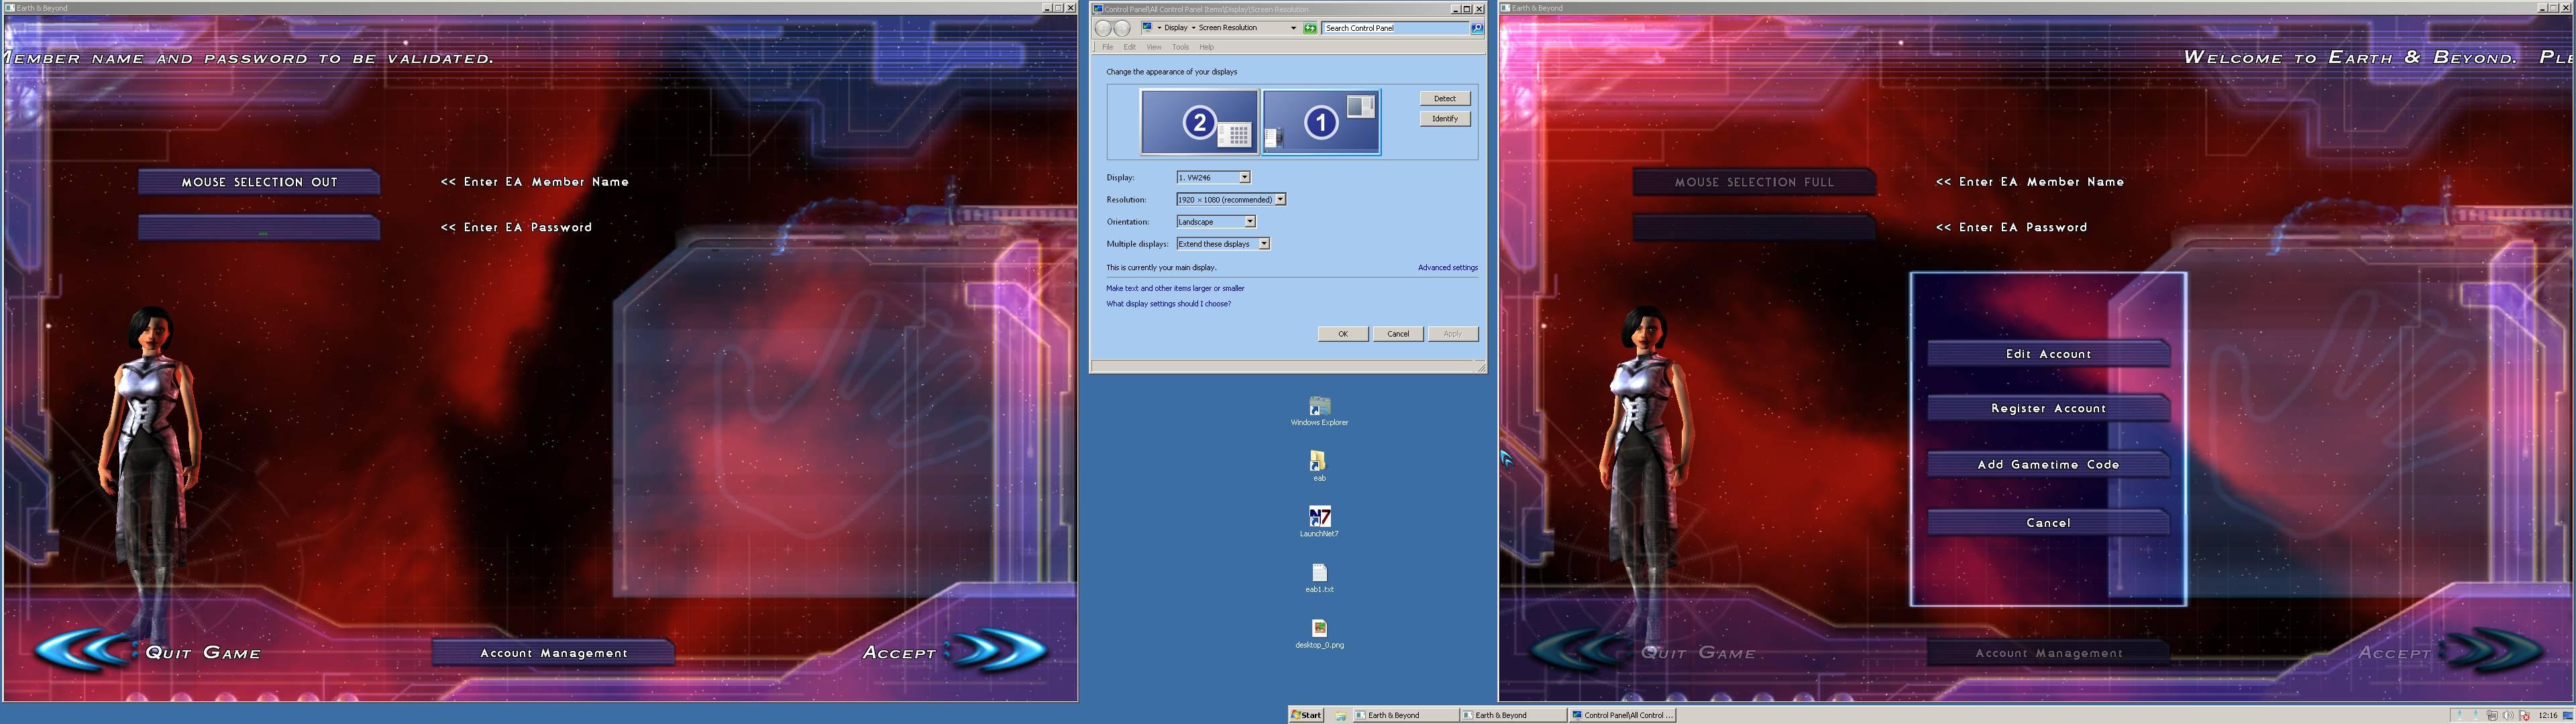This screenshot has height=724, width=2576.
Task: Click the search magnifier icon in Control Panel
Action: (1477, 28)
